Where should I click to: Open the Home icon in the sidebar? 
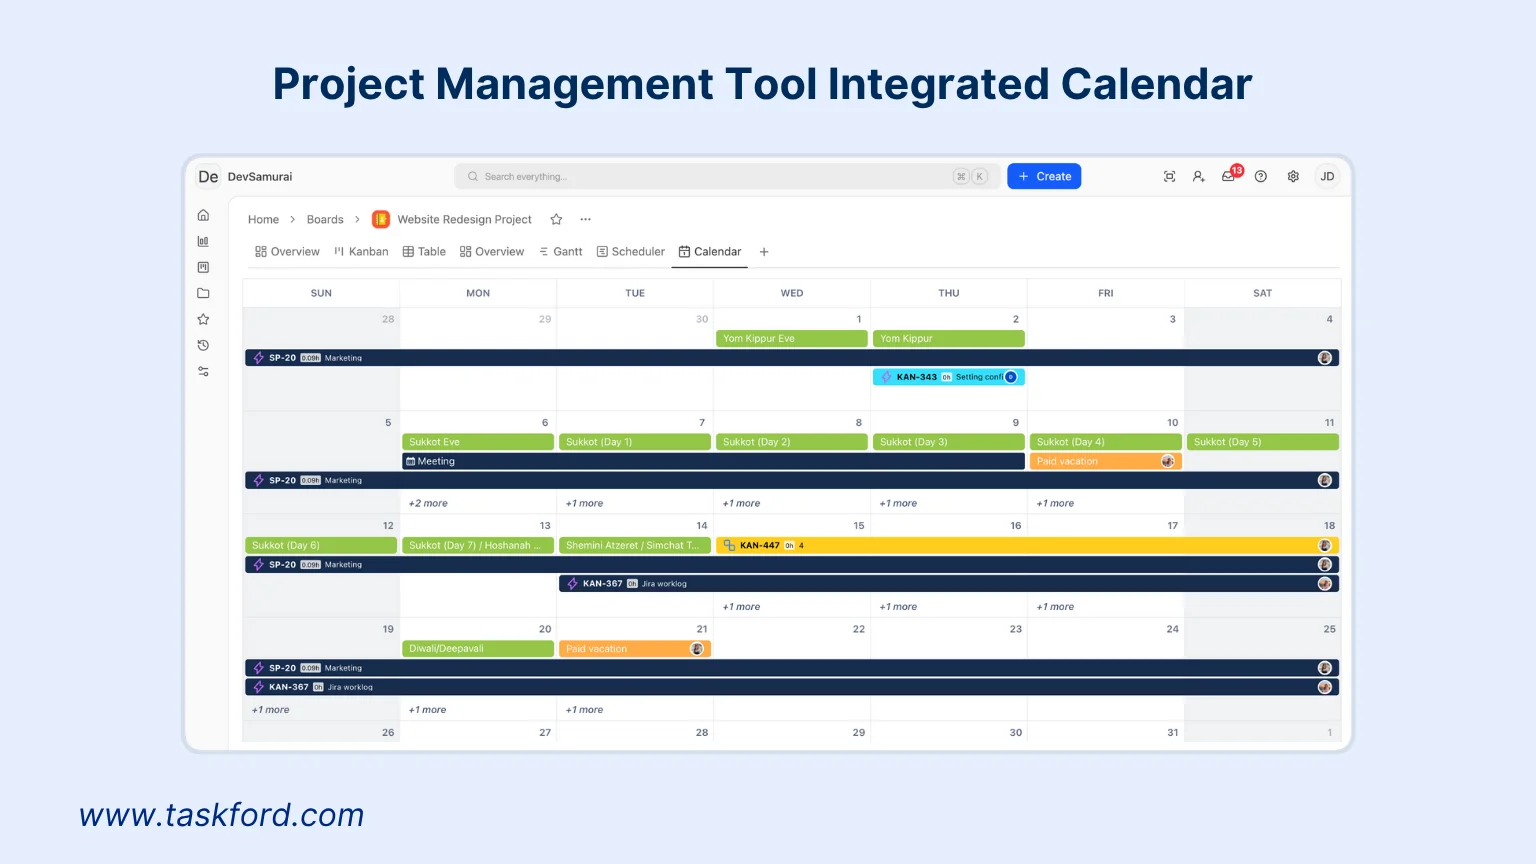click(203, 215)
